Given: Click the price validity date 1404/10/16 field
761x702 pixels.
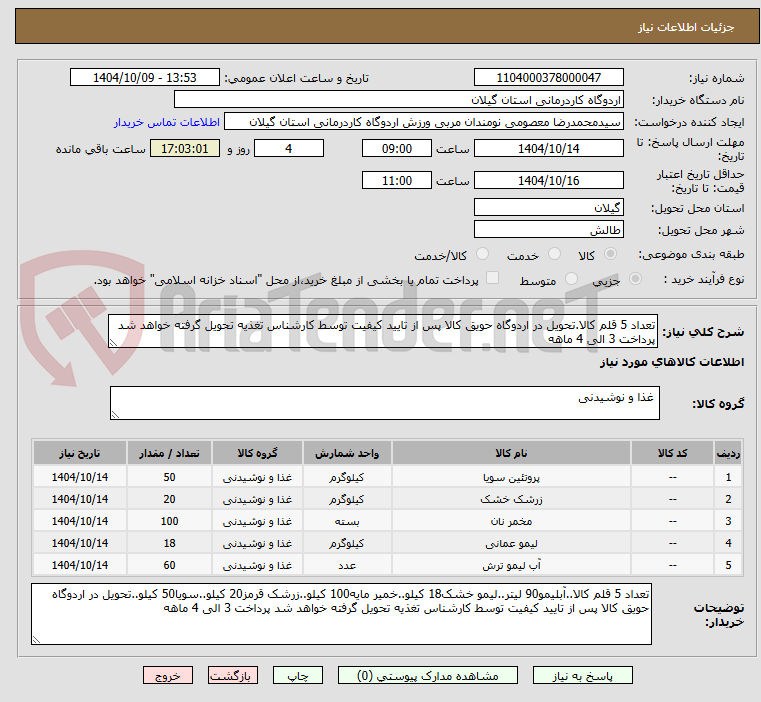Looking at the screenshot, I should pos(548,180).
